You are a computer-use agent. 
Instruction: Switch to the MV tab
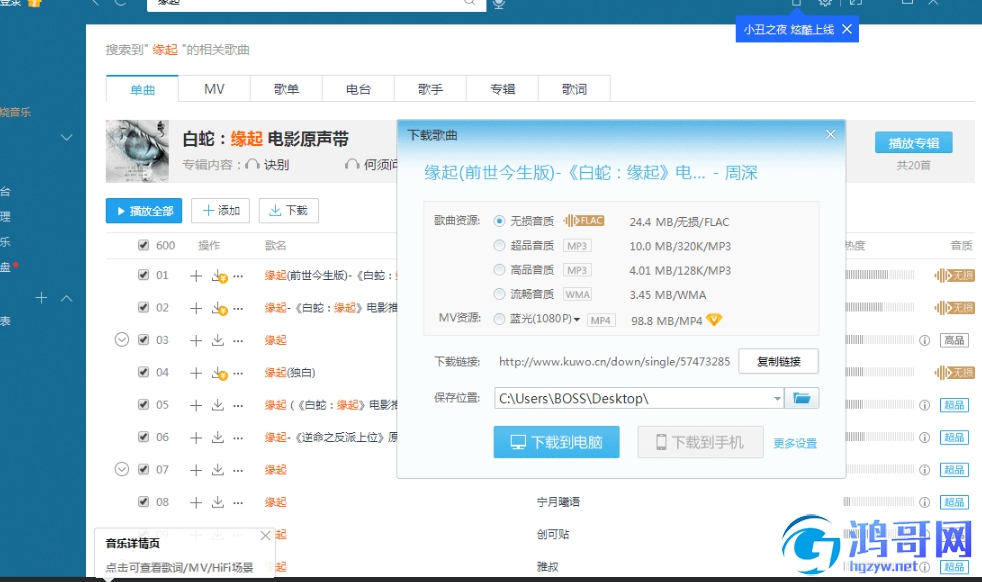coord(214,89)
